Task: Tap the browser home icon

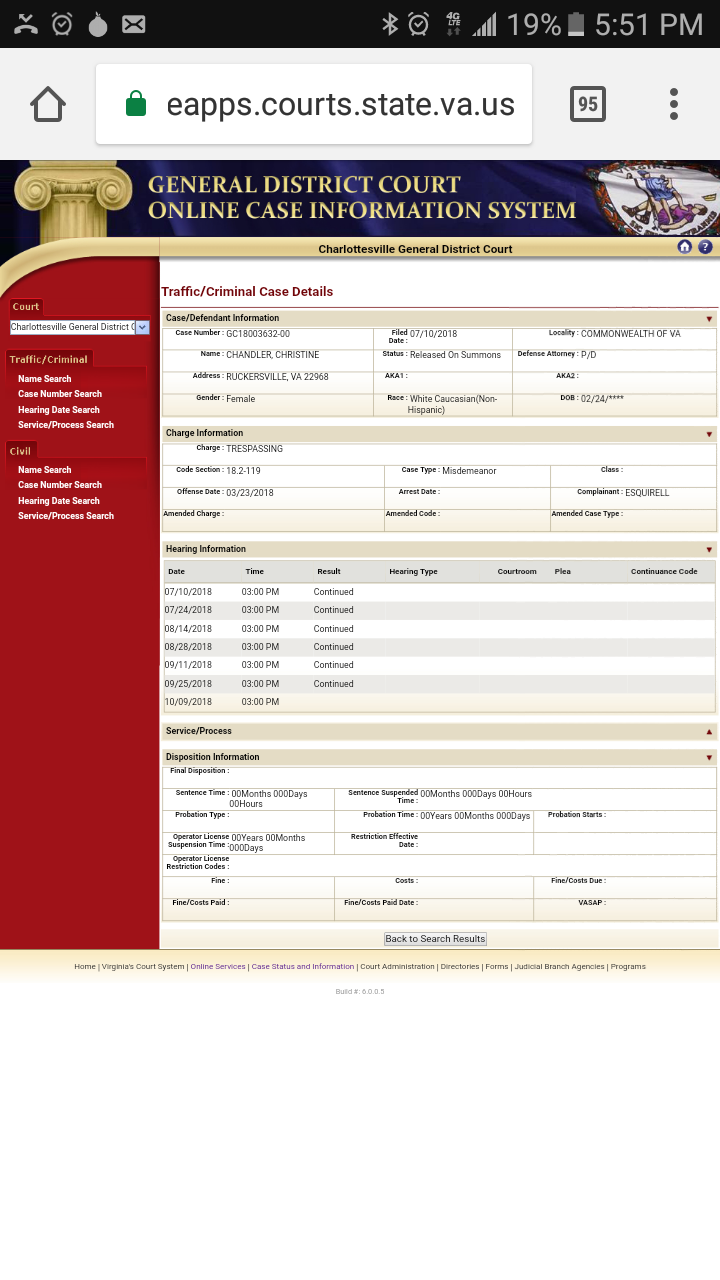Action: (x=48, y=104)
